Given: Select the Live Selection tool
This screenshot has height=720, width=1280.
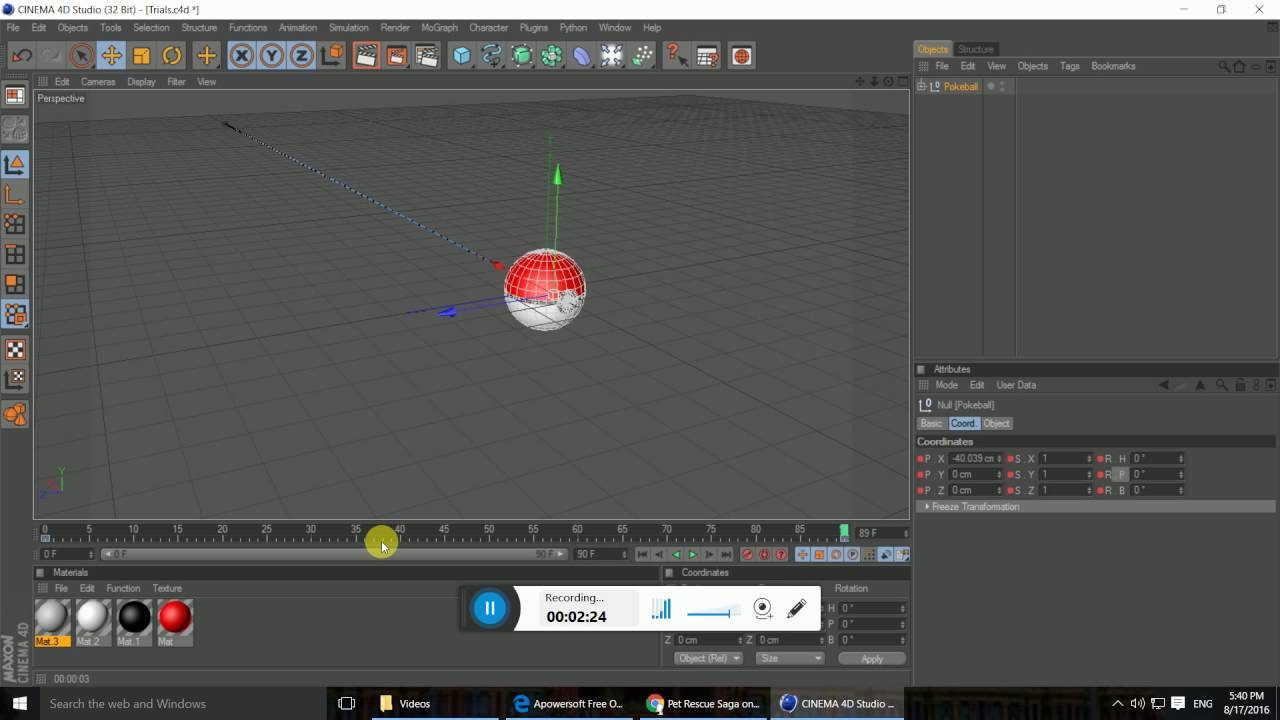Looking at the screenshot, I should click(82, 56).
